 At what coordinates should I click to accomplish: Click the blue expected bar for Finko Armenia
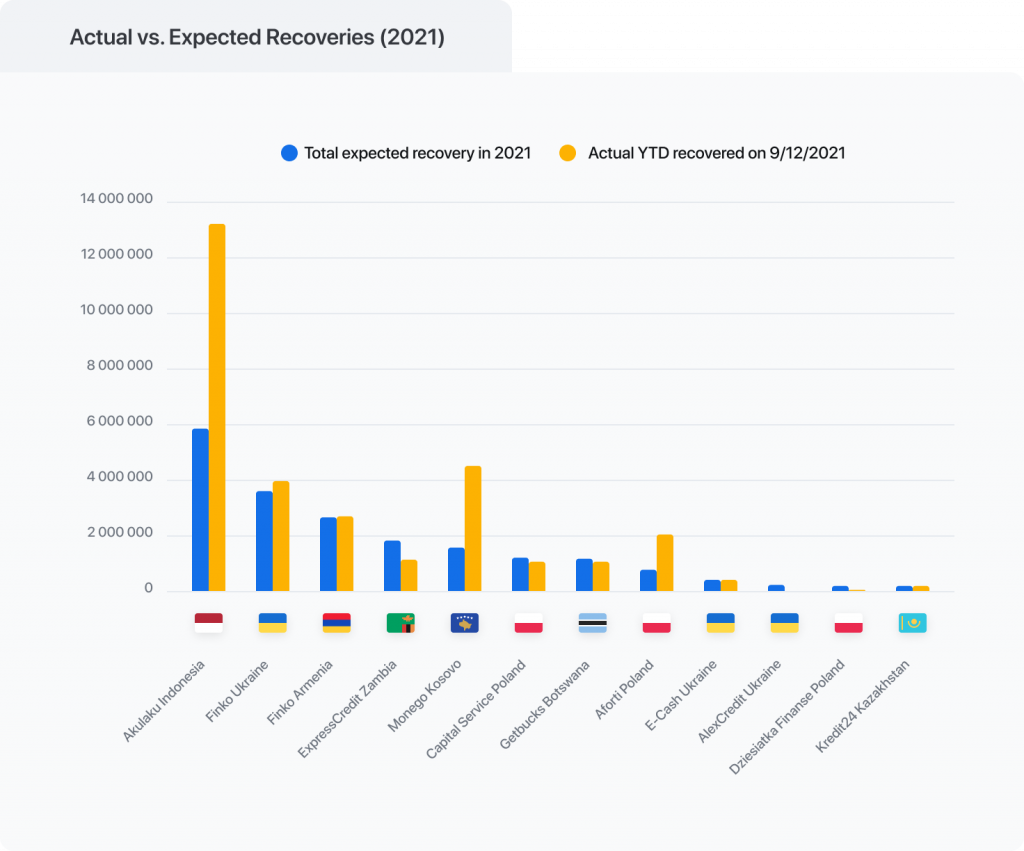click(x=328, y=554)
